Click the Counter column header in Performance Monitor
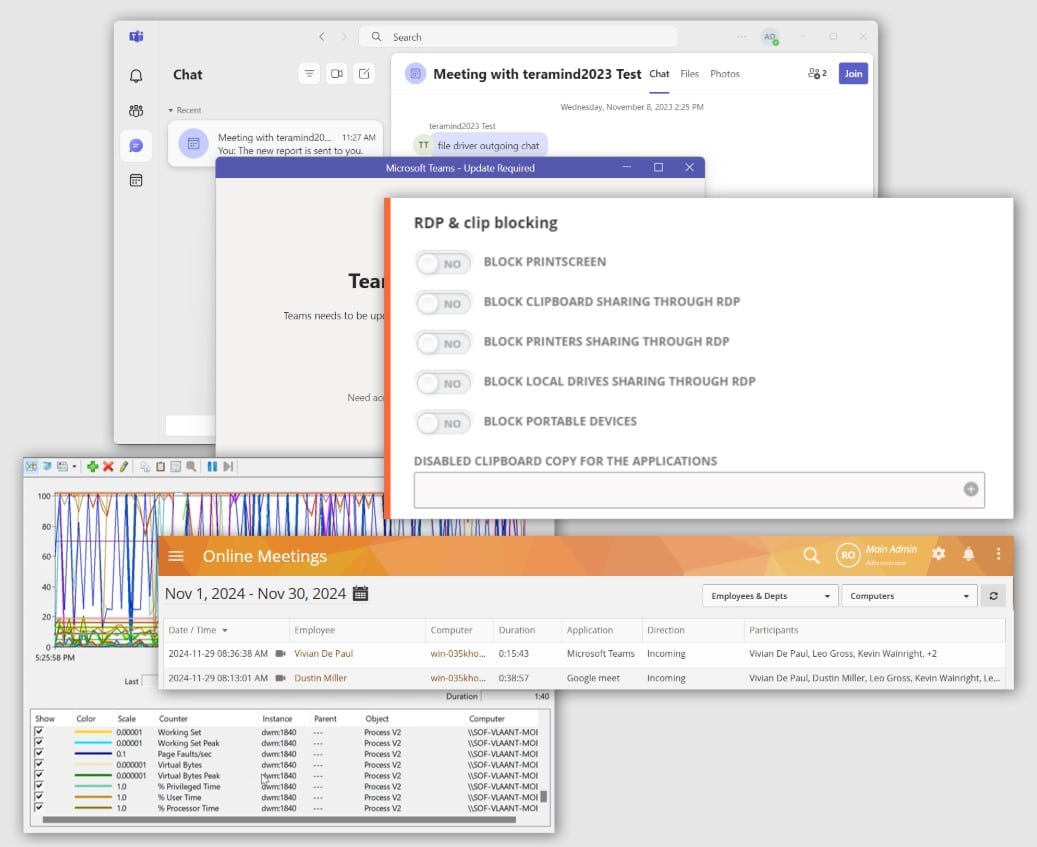Screen dimensions: 1037x847 click(x=173, y=719)
